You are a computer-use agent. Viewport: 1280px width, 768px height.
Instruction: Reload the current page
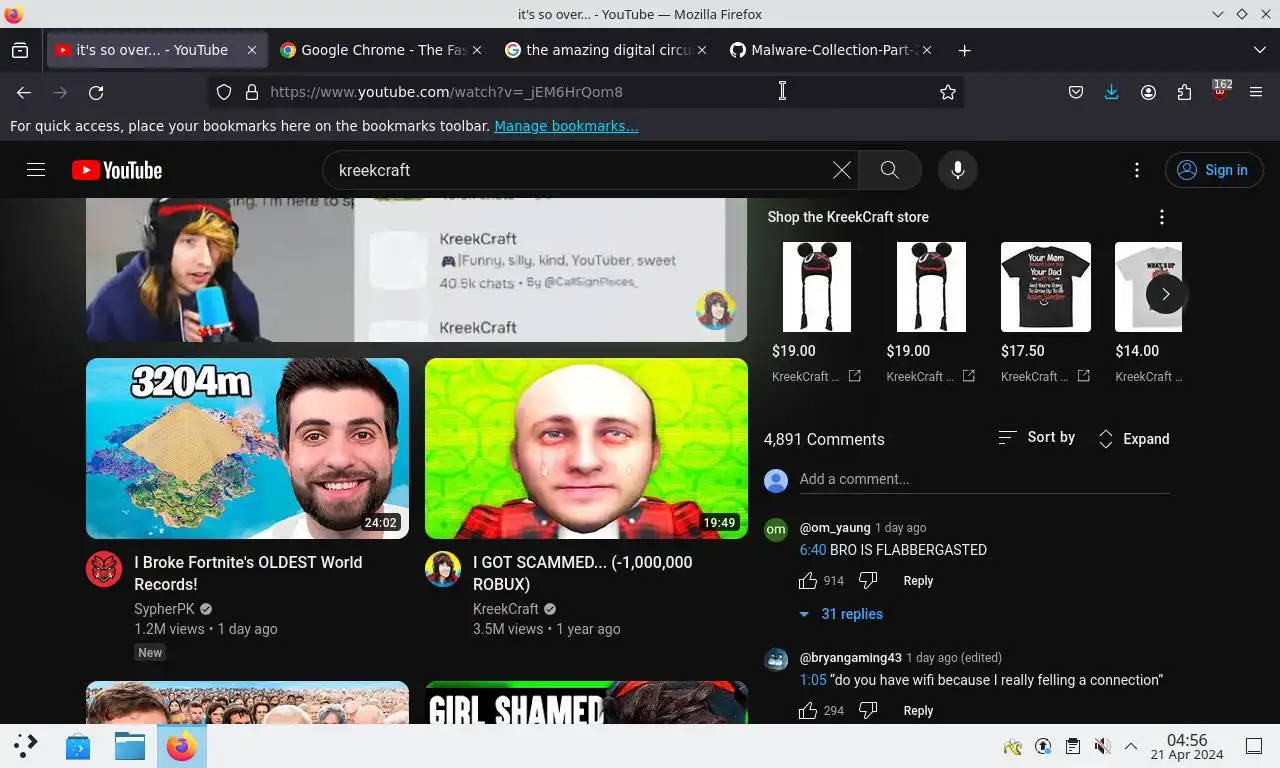(x=96, y=92)
